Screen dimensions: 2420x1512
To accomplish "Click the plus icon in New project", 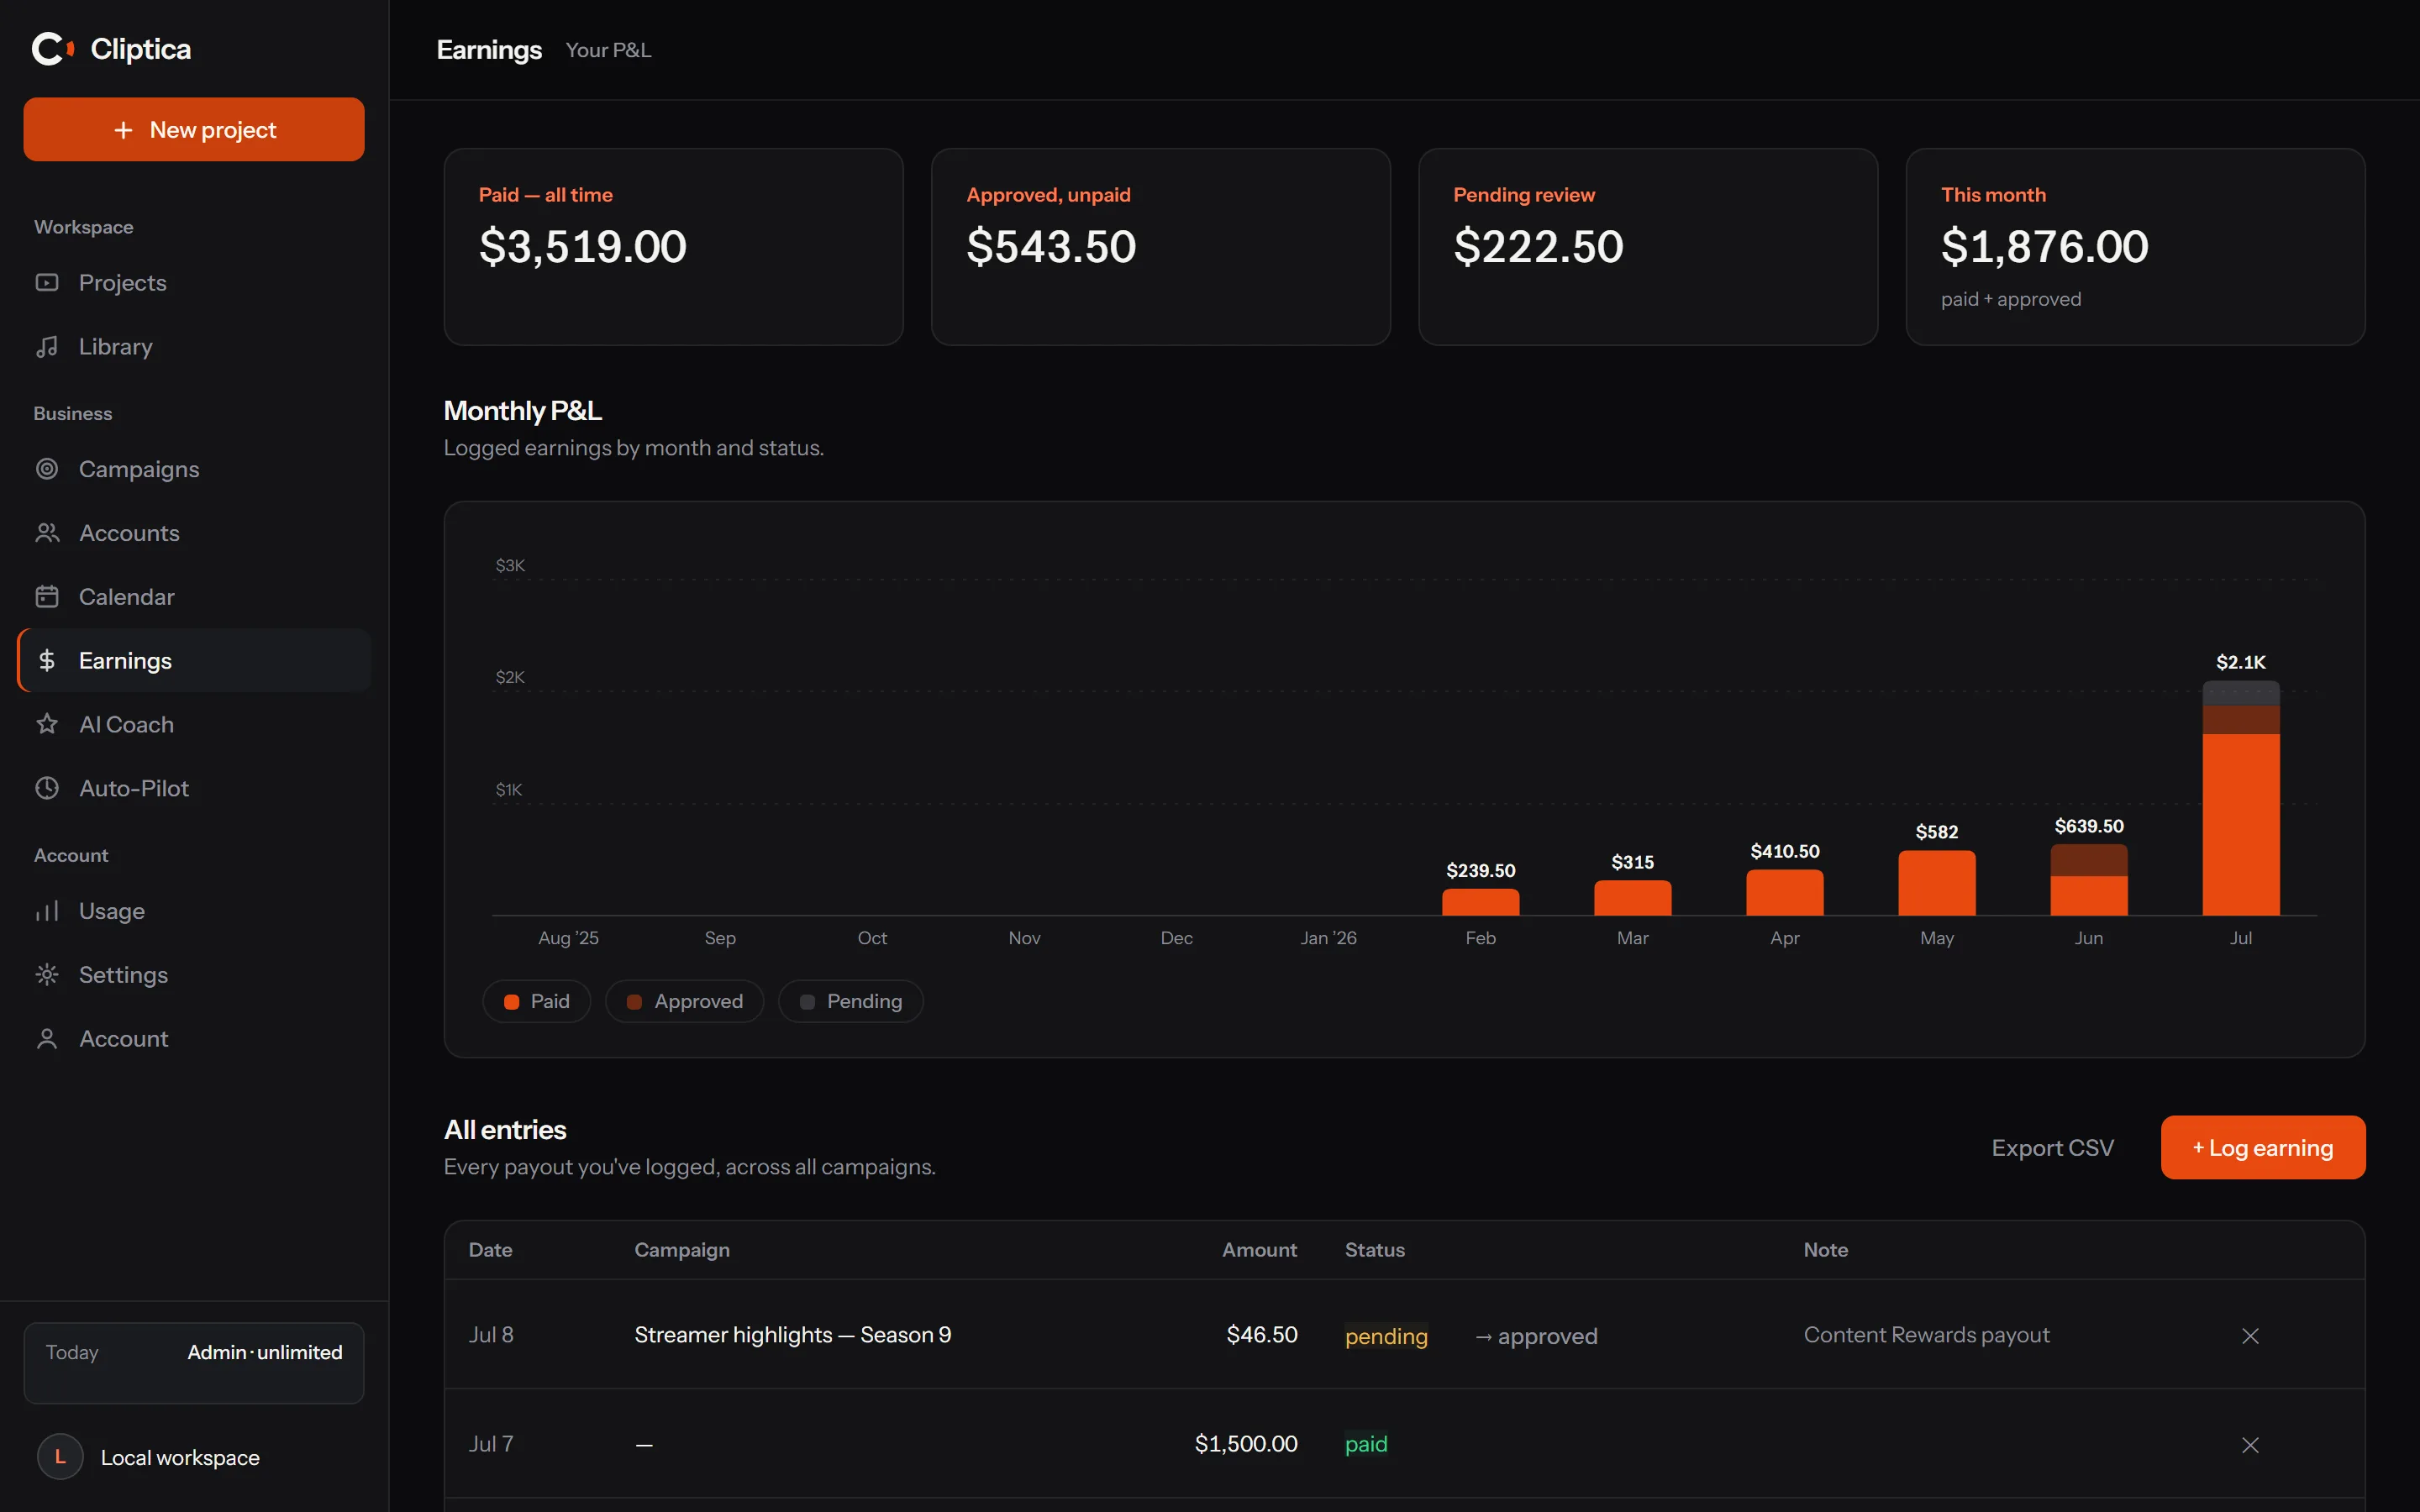I will pos(123,130).
